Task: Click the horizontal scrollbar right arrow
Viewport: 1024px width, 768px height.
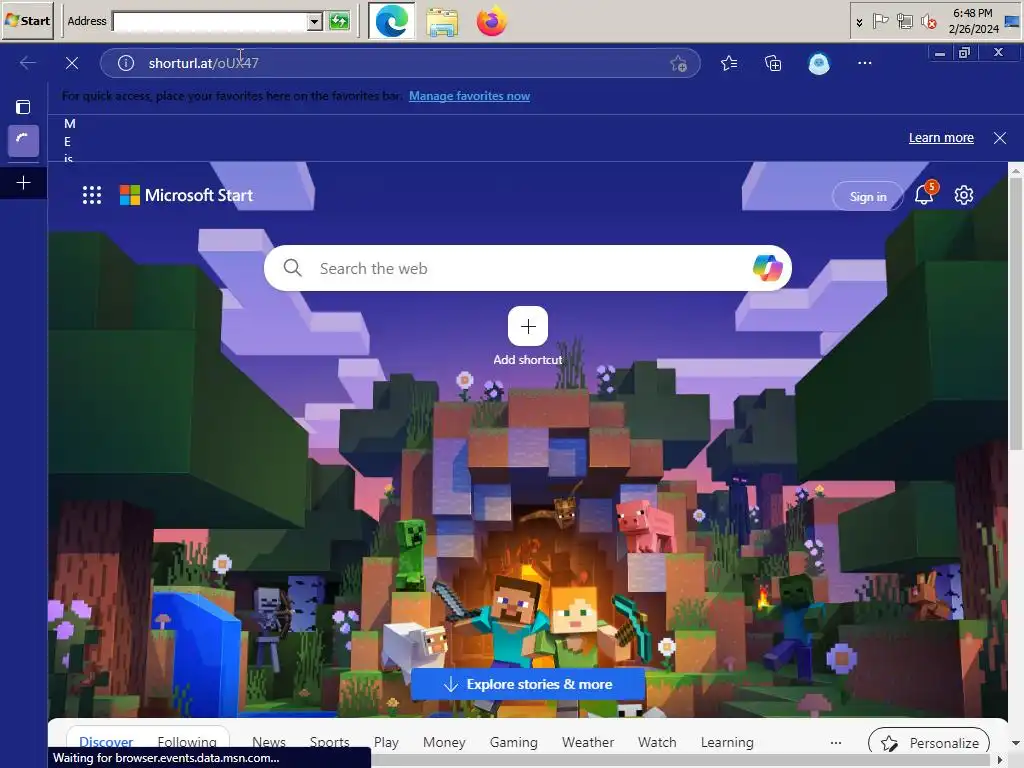Action: [x=1000, y=760]
